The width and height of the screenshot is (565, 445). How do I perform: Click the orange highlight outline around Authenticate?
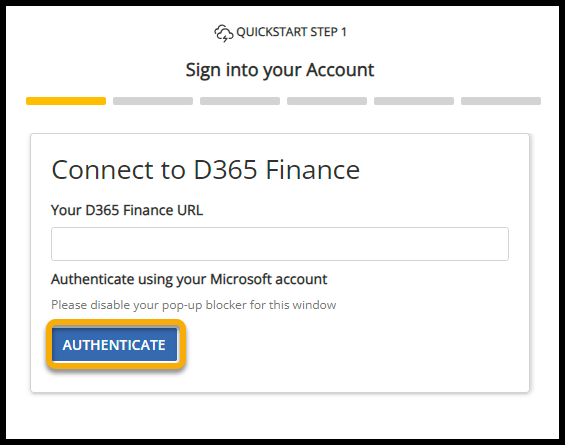(116, 322)
